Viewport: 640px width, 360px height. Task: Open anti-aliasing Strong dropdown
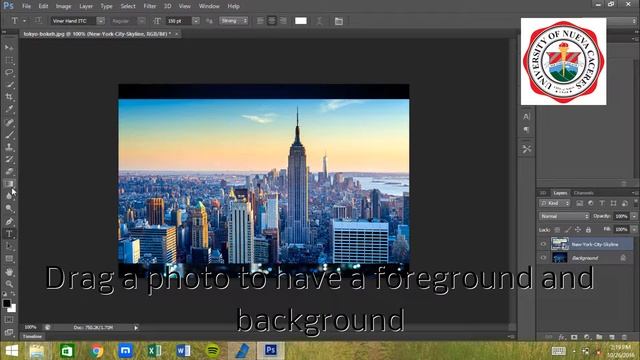tap(234, 20)
